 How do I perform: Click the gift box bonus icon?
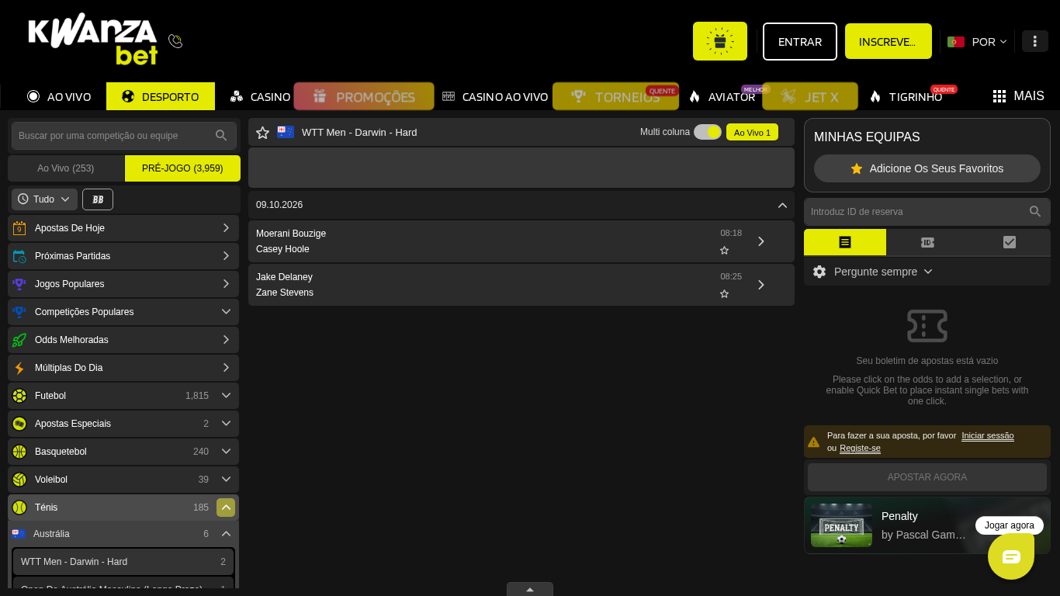click(719, 41)
